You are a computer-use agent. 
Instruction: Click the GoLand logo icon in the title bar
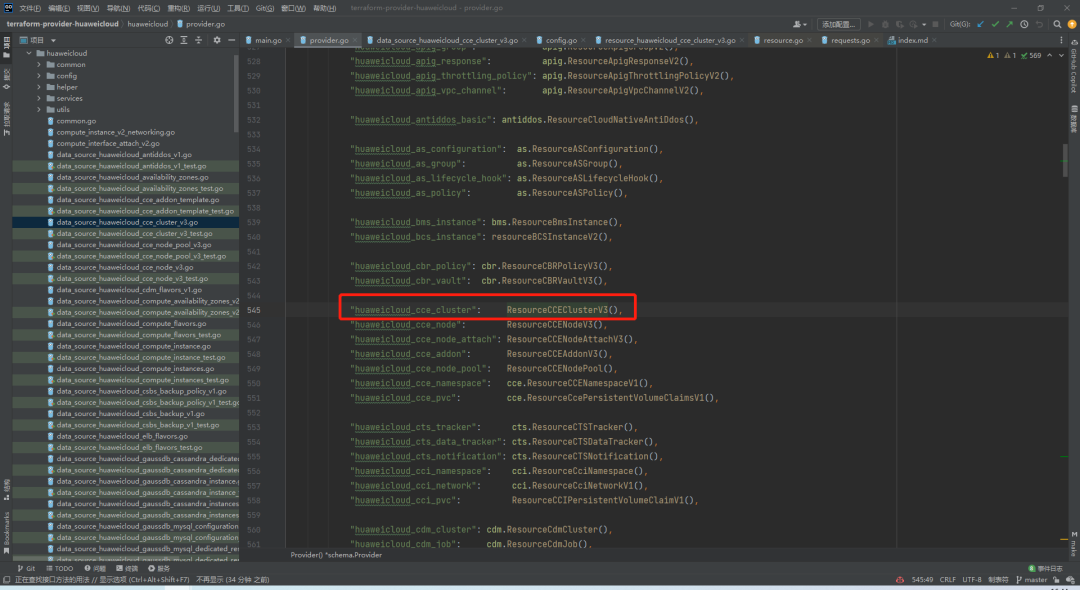coord(8,8)
